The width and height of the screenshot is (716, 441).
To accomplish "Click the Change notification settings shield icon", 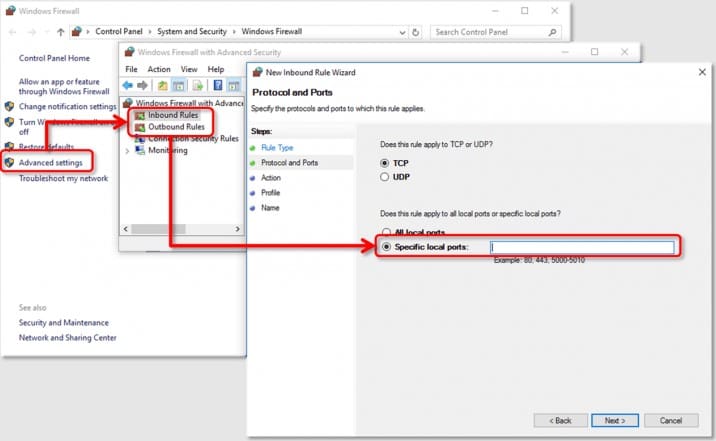I will pos(9,106).
